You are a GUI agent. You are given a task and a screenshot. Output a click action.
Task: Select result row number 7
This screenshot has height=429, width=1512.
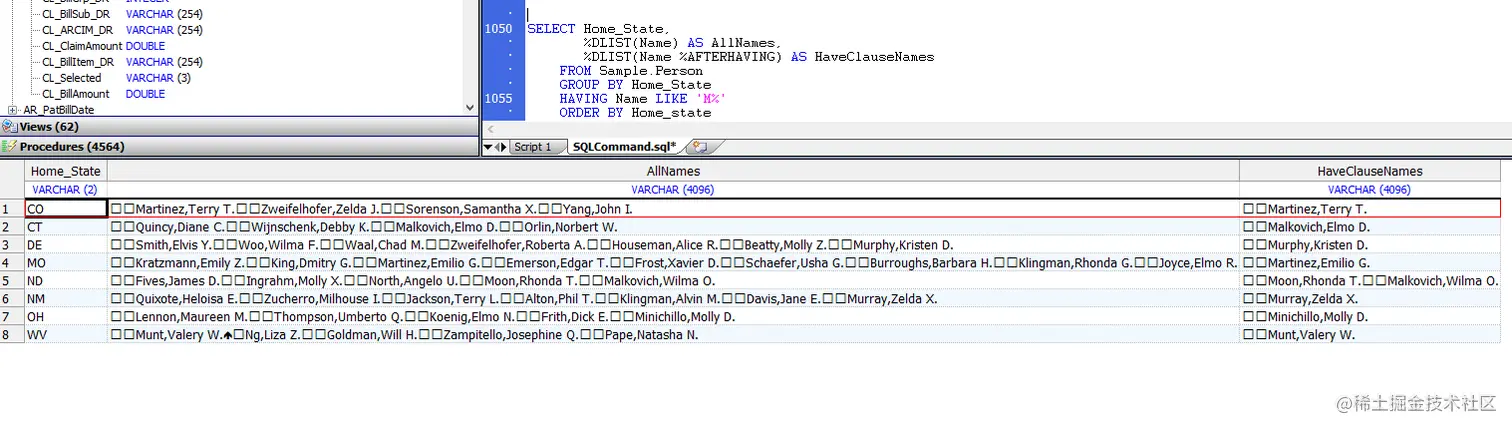pos(12,317)
